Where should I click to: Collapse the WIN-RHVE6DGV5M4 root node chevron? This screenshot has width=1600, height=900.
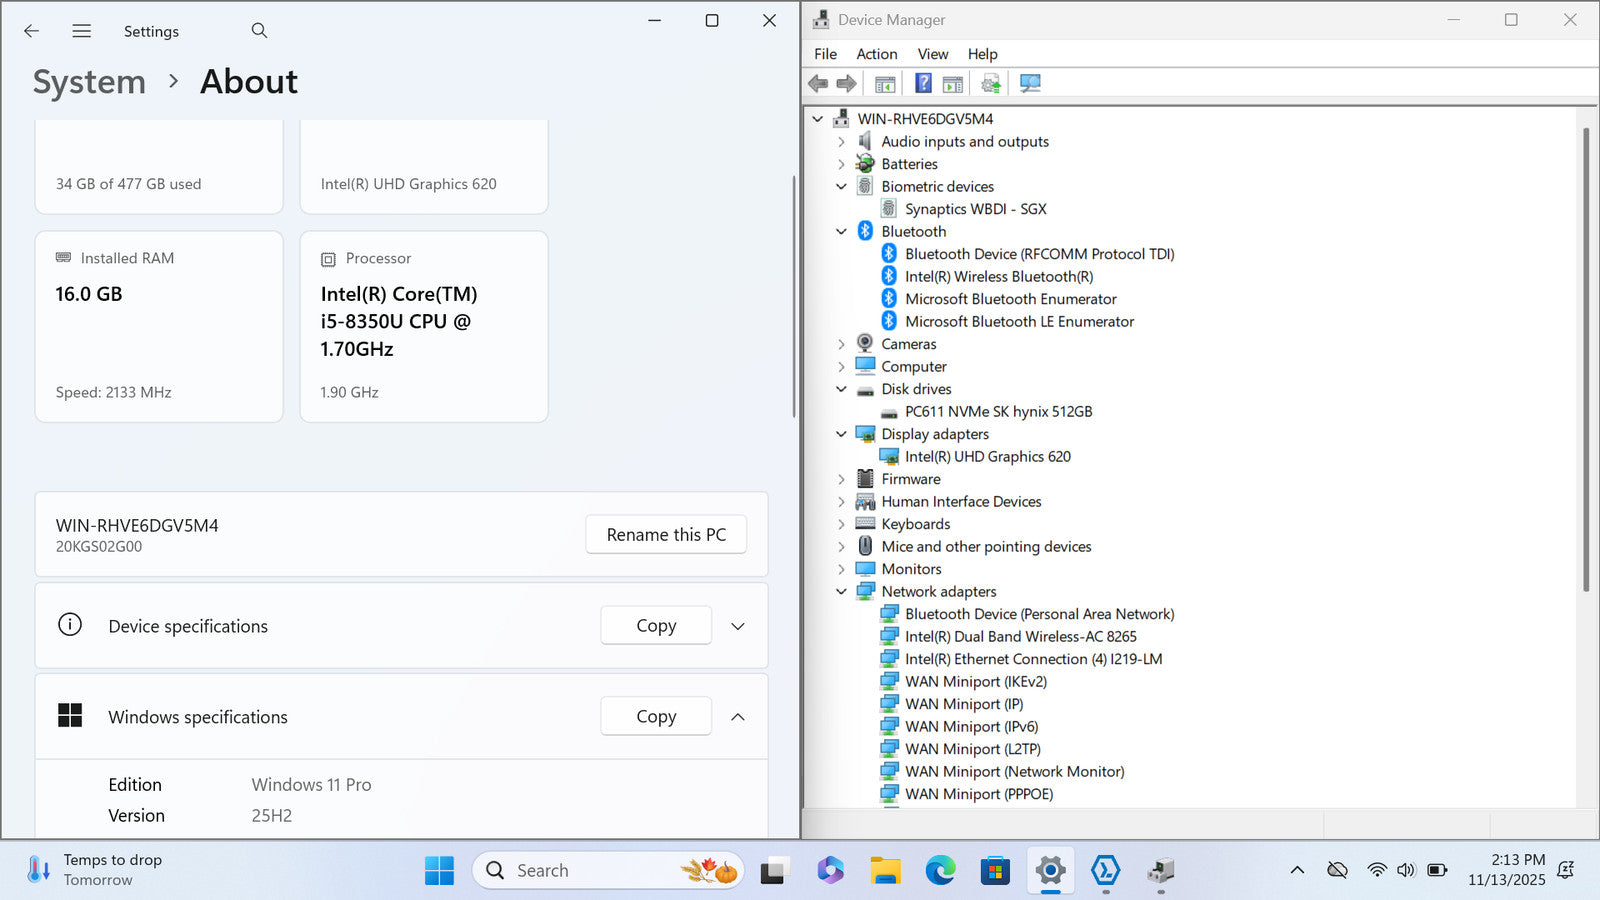[817, 119]
